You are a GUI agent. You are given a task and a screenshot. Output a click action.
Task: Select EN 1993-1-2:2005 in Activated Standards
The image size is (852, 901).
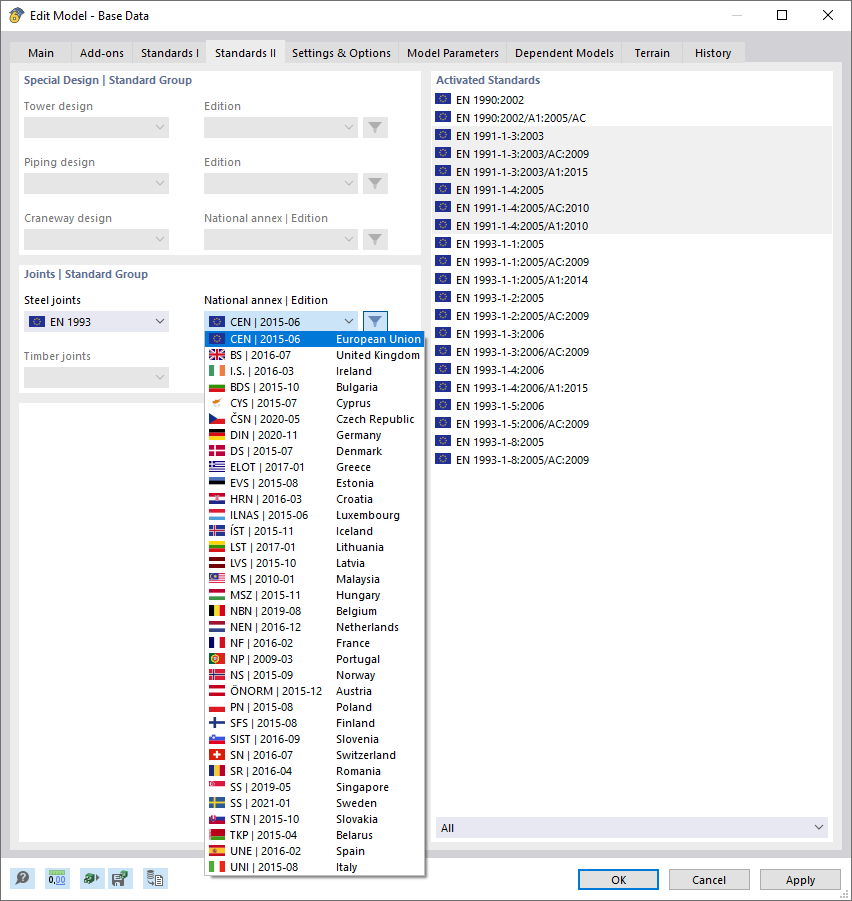[632, 298]
